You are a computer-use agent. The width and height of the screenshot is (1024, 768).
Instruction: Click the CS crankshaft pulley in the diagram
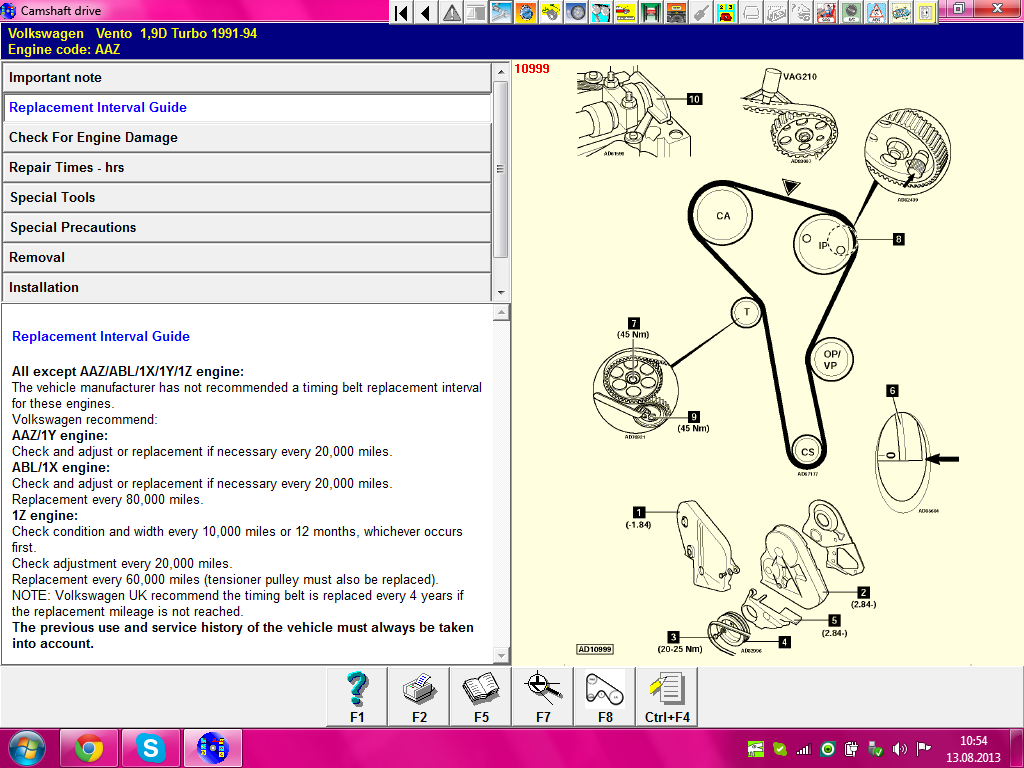click(808, 451)
